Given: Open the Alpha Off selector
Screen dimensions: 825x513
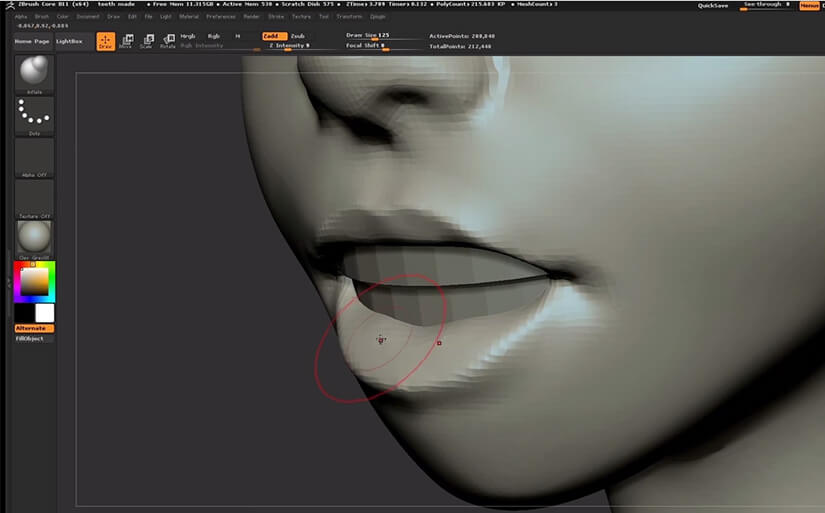Looking at the screenshot, I should (34, 157).
